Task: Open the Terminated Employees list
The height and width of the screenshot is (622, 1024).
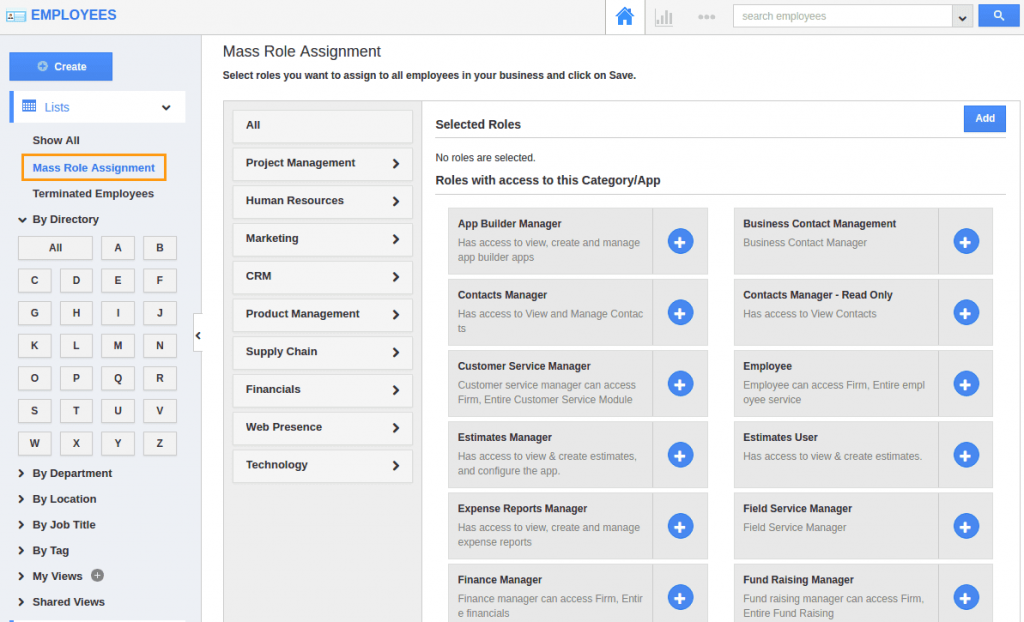Action: 93,193
